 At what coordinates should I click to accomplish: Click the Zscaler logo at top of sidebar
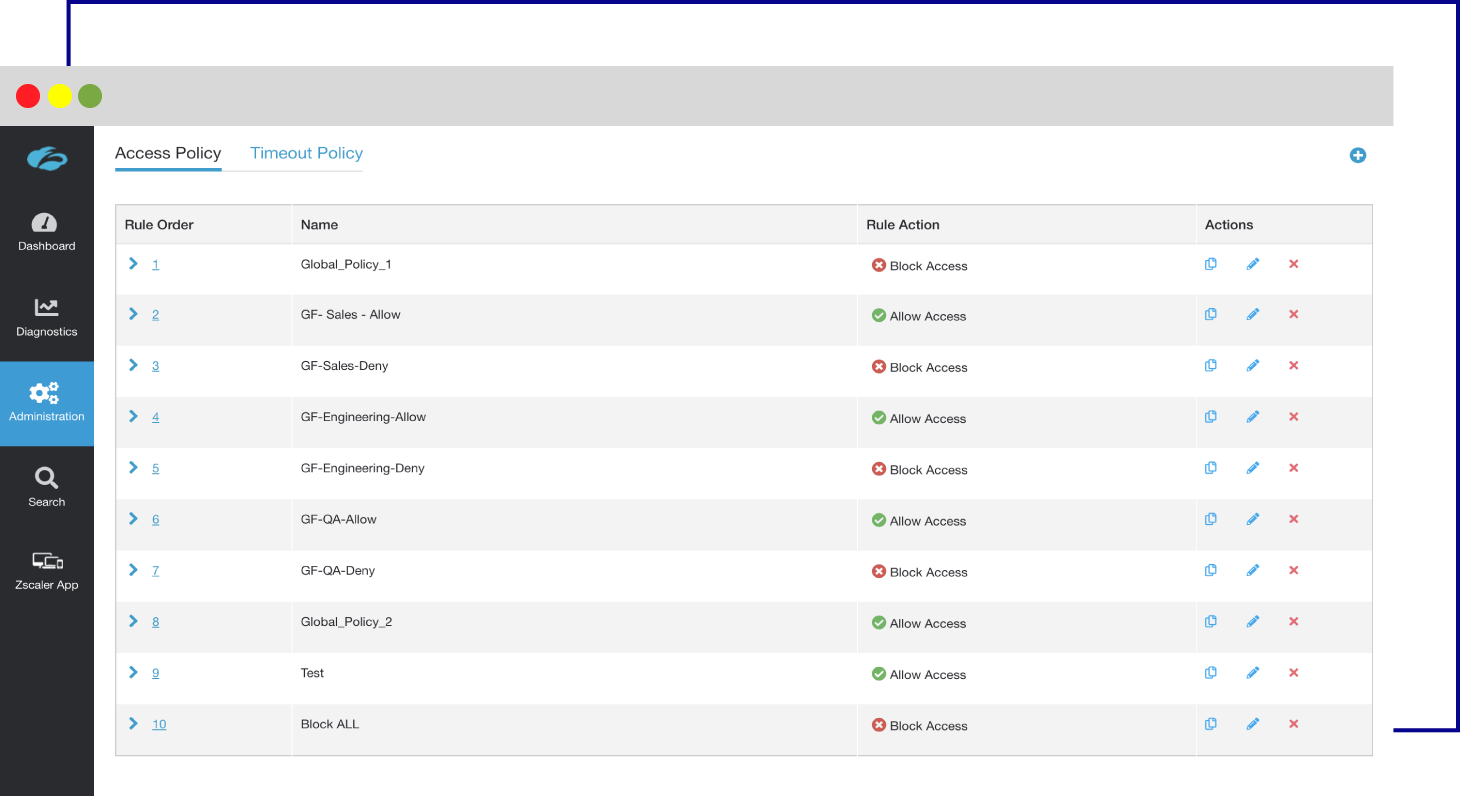[x=46, y=159]
